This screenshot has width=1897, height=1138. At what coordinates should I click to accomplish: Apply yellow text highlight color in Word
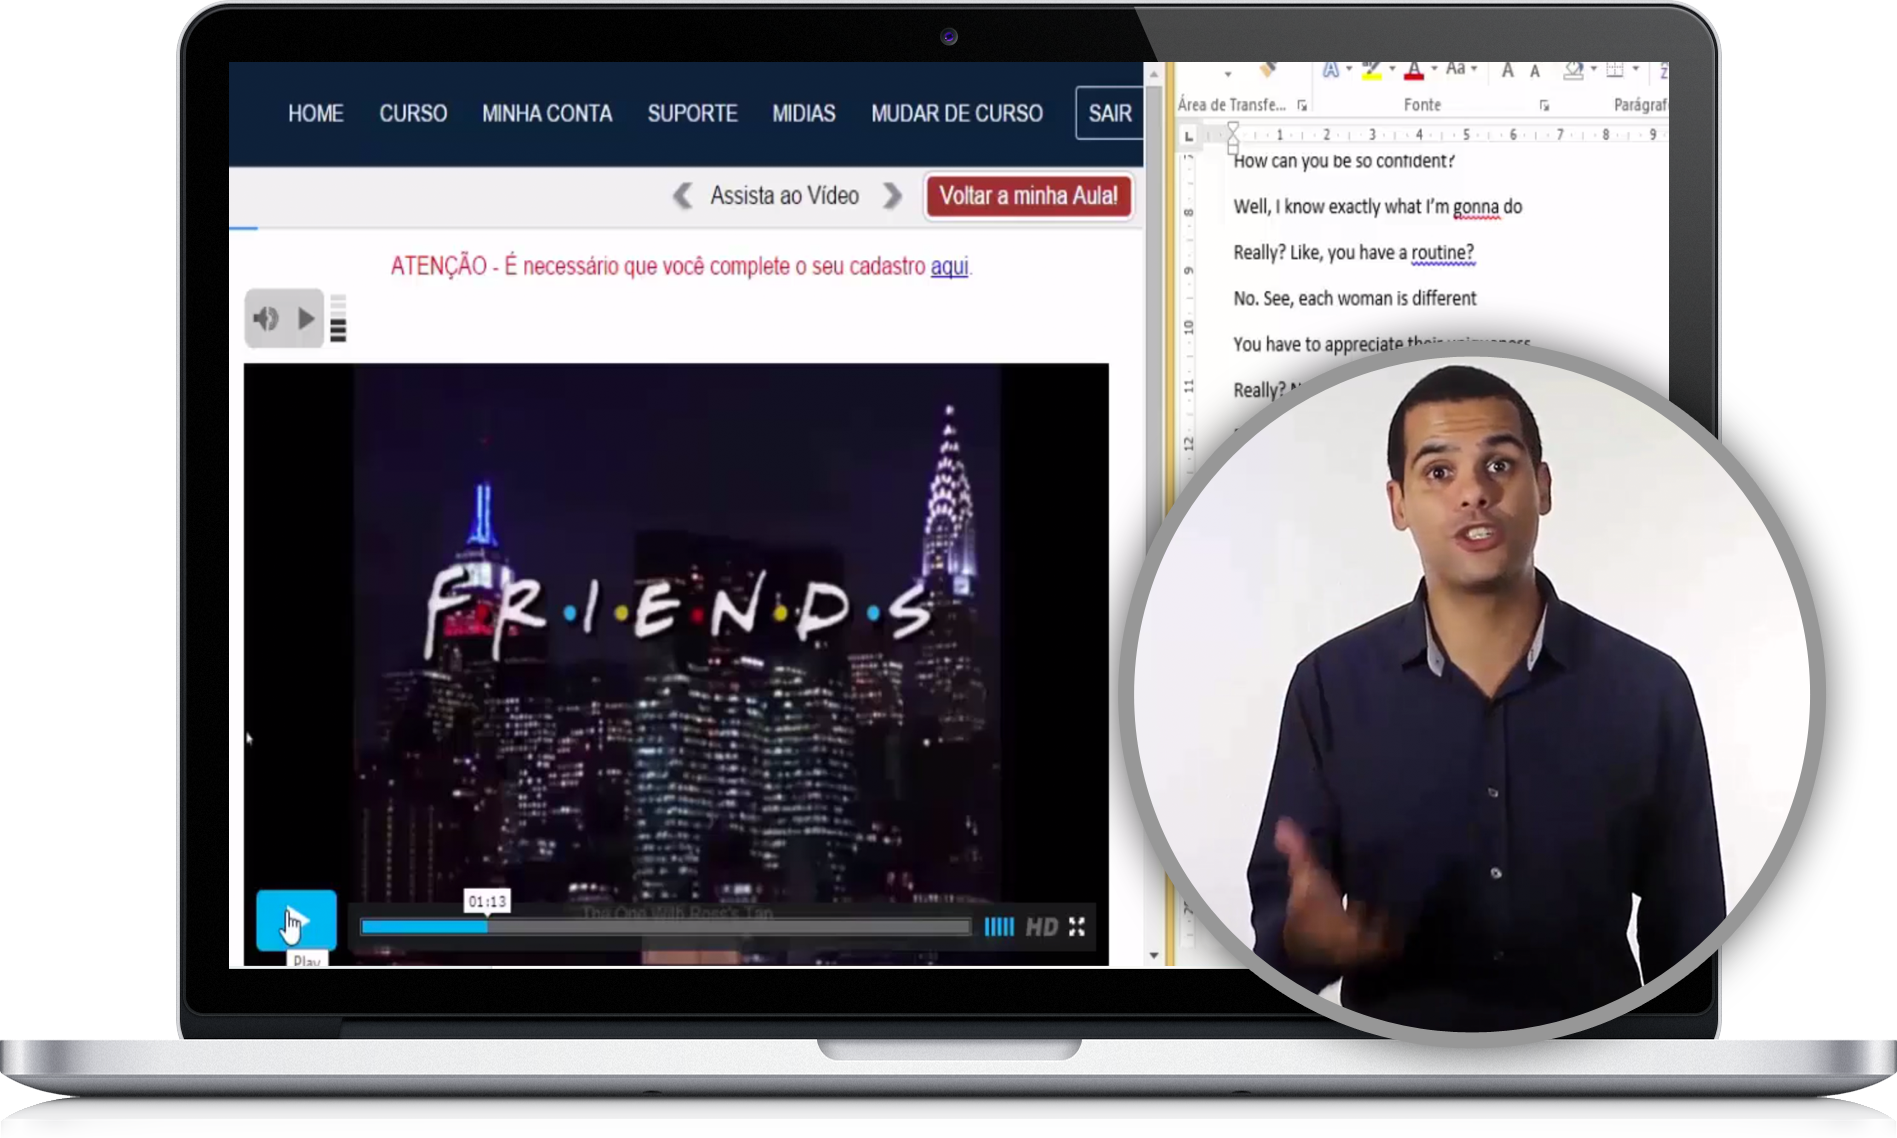click(1372, 70)
